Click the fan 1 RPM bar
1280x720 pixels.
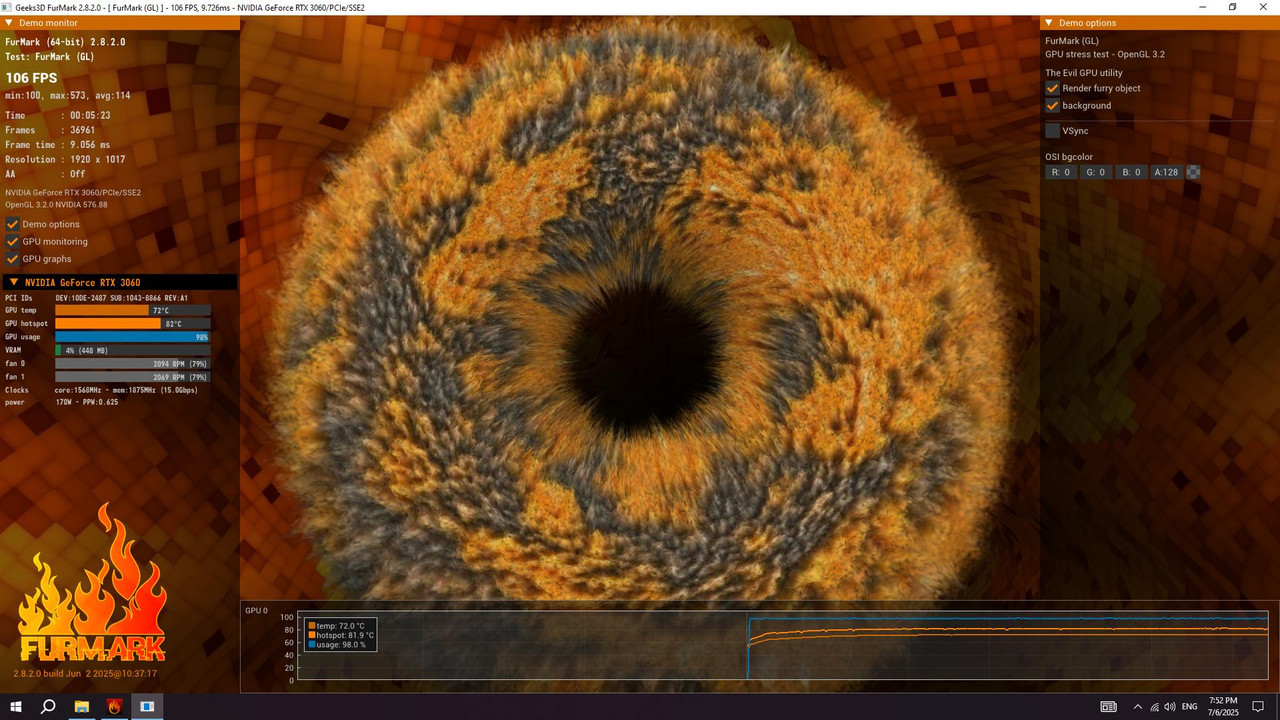click(x=132, y=377)
